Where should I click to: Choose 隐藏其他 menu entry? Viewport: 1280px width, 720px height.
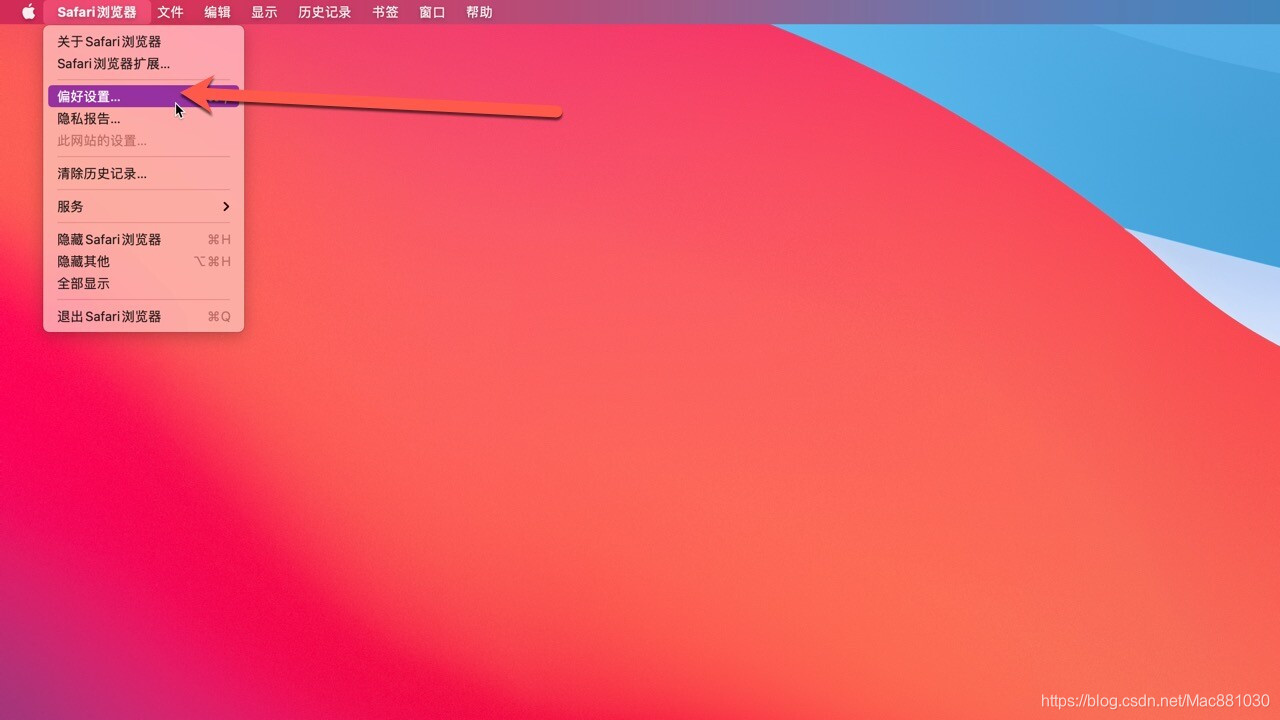[144, 261]
